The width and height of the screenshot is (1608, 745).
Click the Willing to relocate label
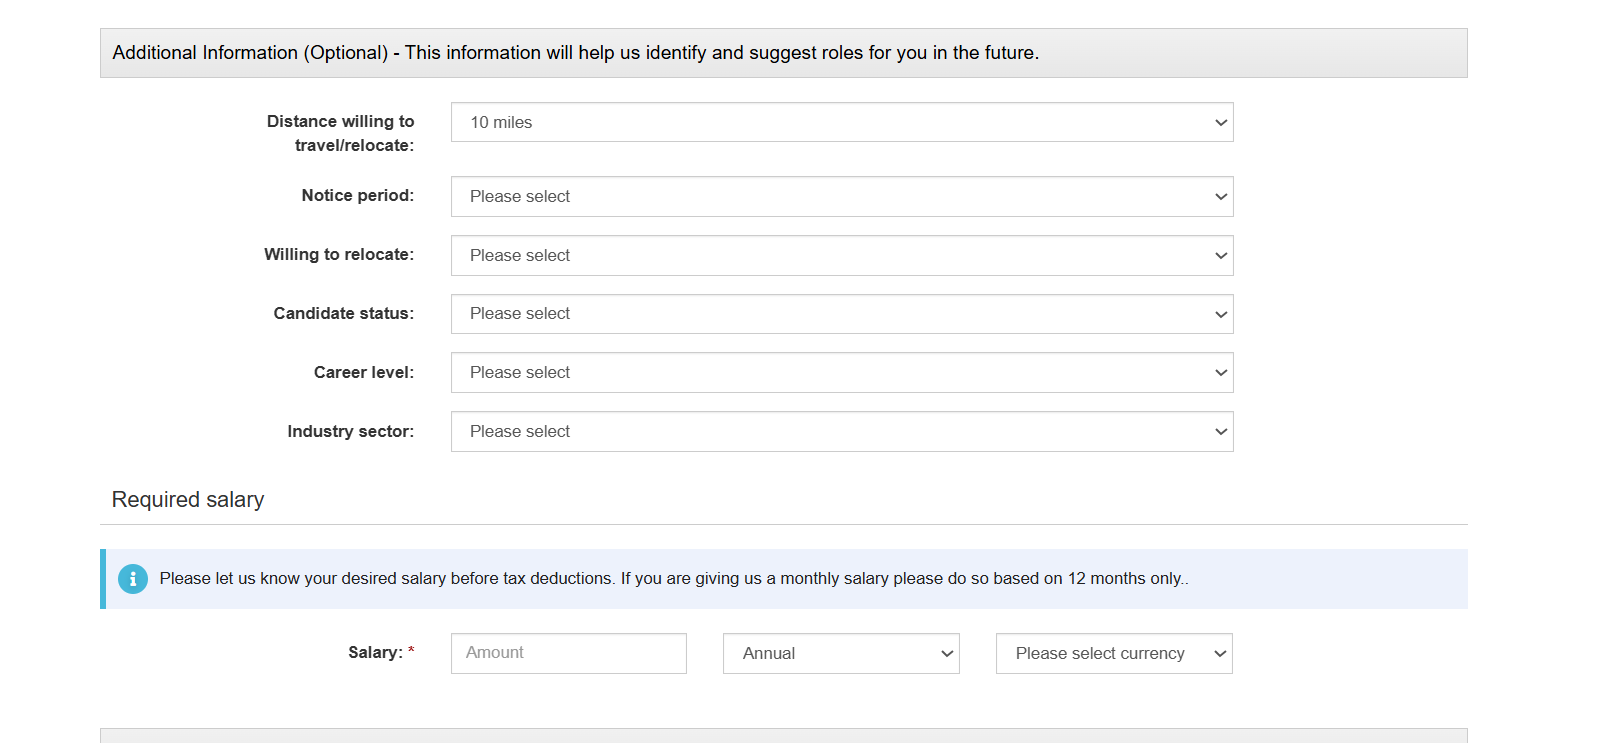tap(338, 255)
